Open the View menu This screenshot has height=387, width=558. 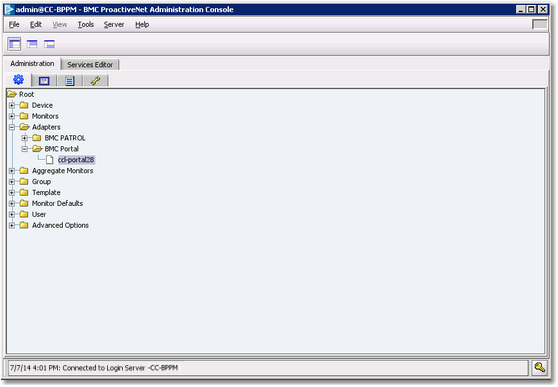pyautogui.click(x=59, y=24)
